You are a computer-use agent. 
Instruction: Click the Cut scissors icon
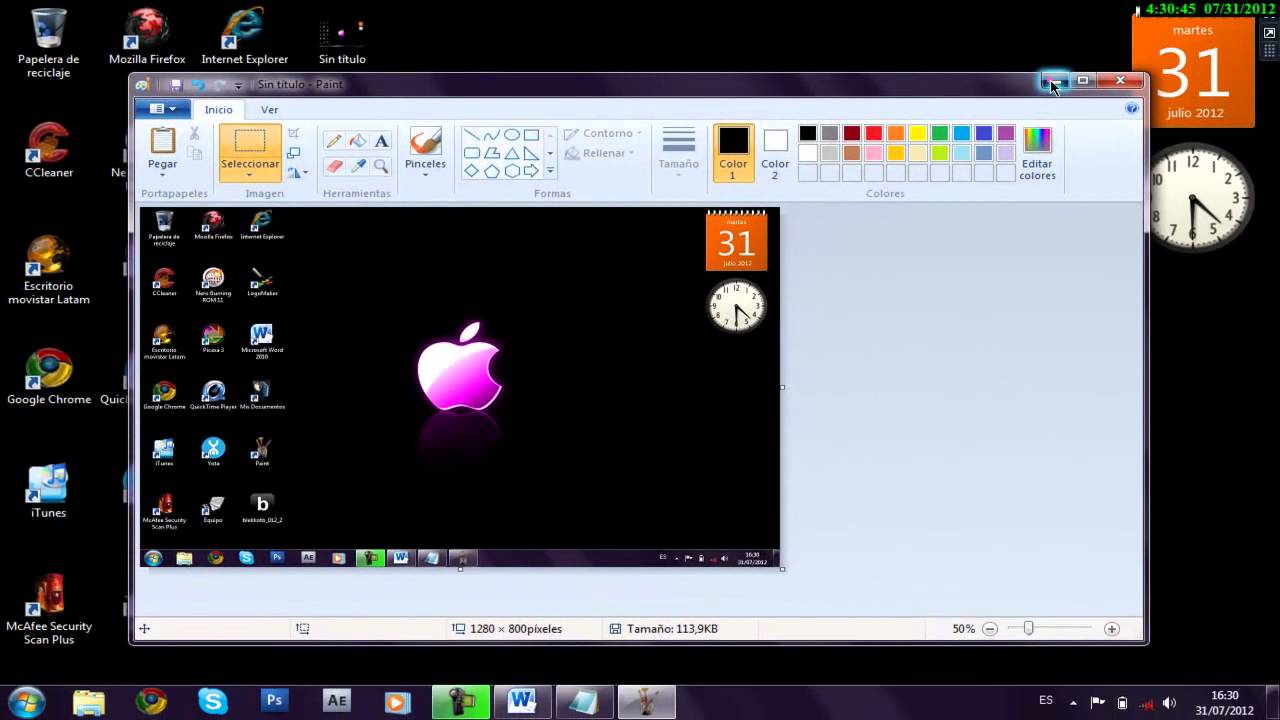click(x=194, y=133)
